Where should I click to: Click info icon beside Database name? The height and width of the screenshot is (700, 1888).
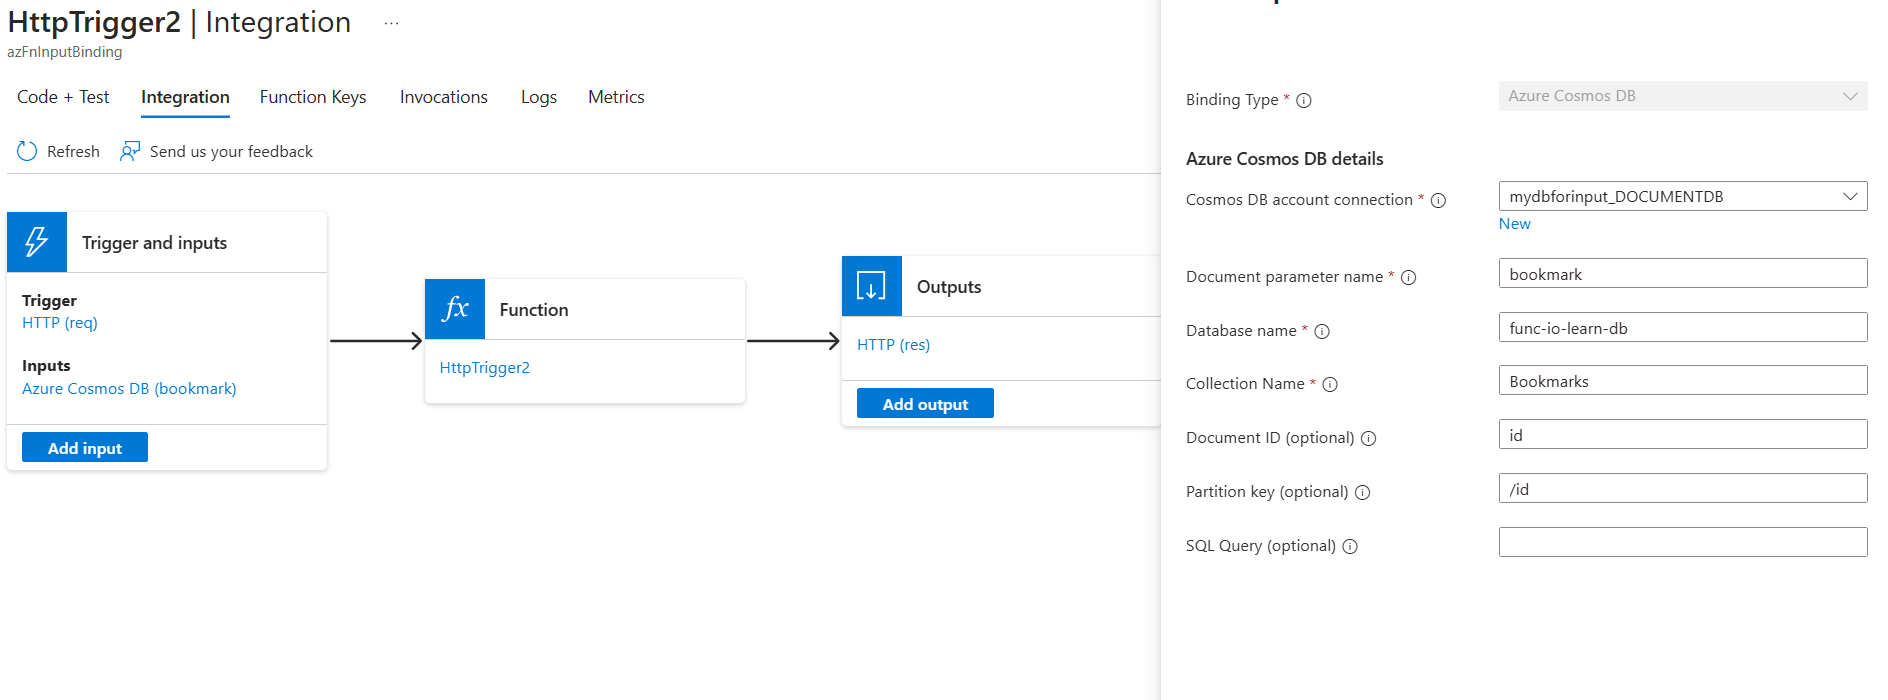1322,331
